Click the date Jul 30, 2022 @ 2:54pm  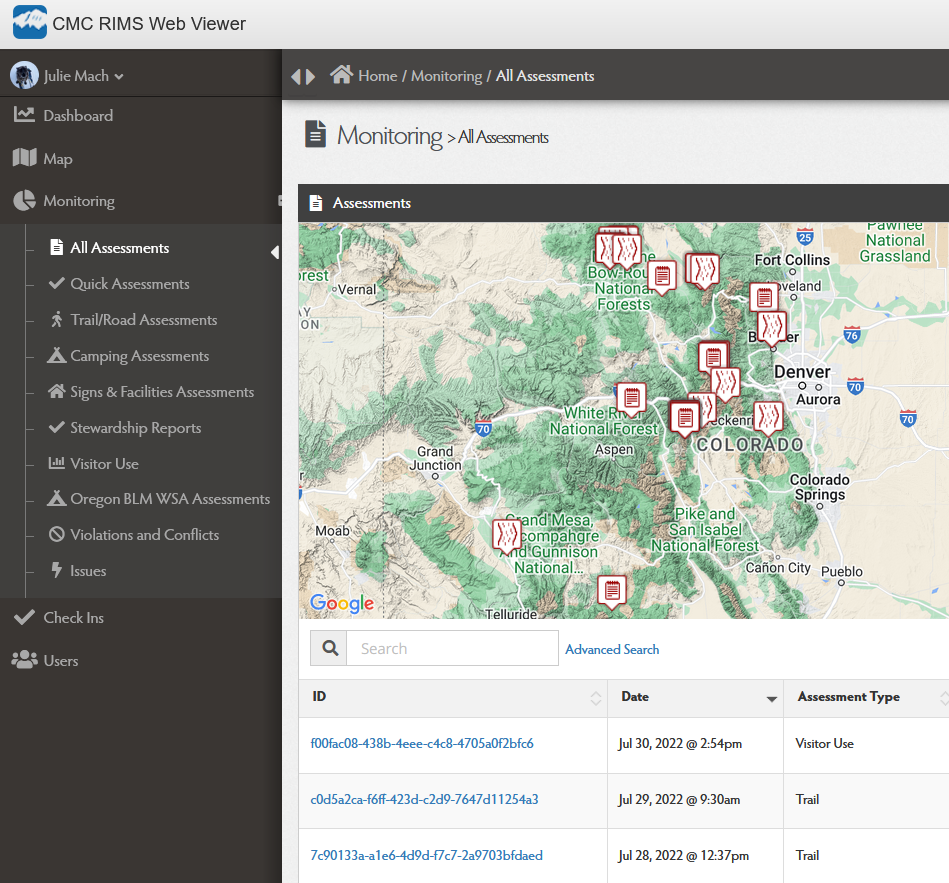[x=680, y=743]
